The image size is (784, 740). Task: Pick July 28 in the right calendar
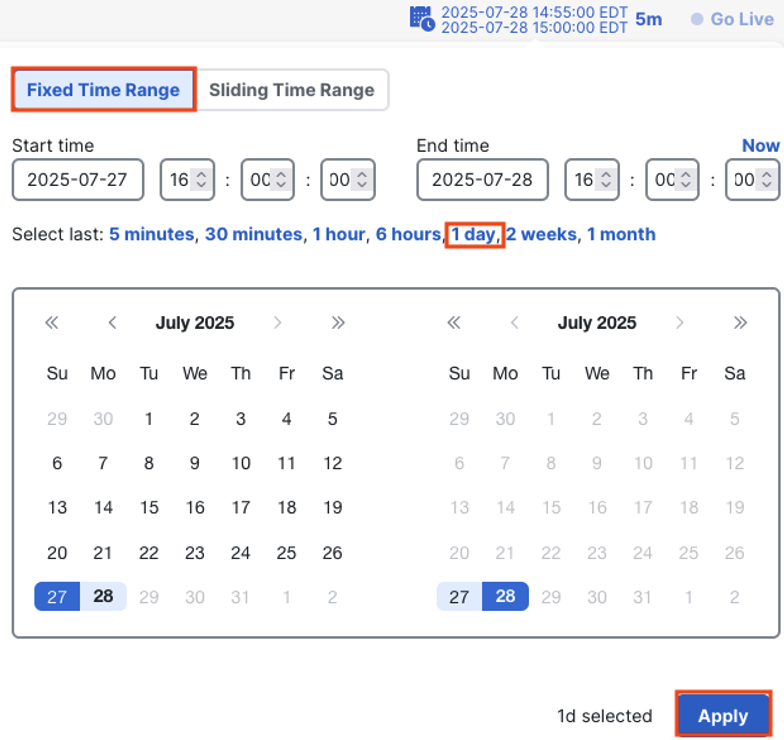point(505,596)
